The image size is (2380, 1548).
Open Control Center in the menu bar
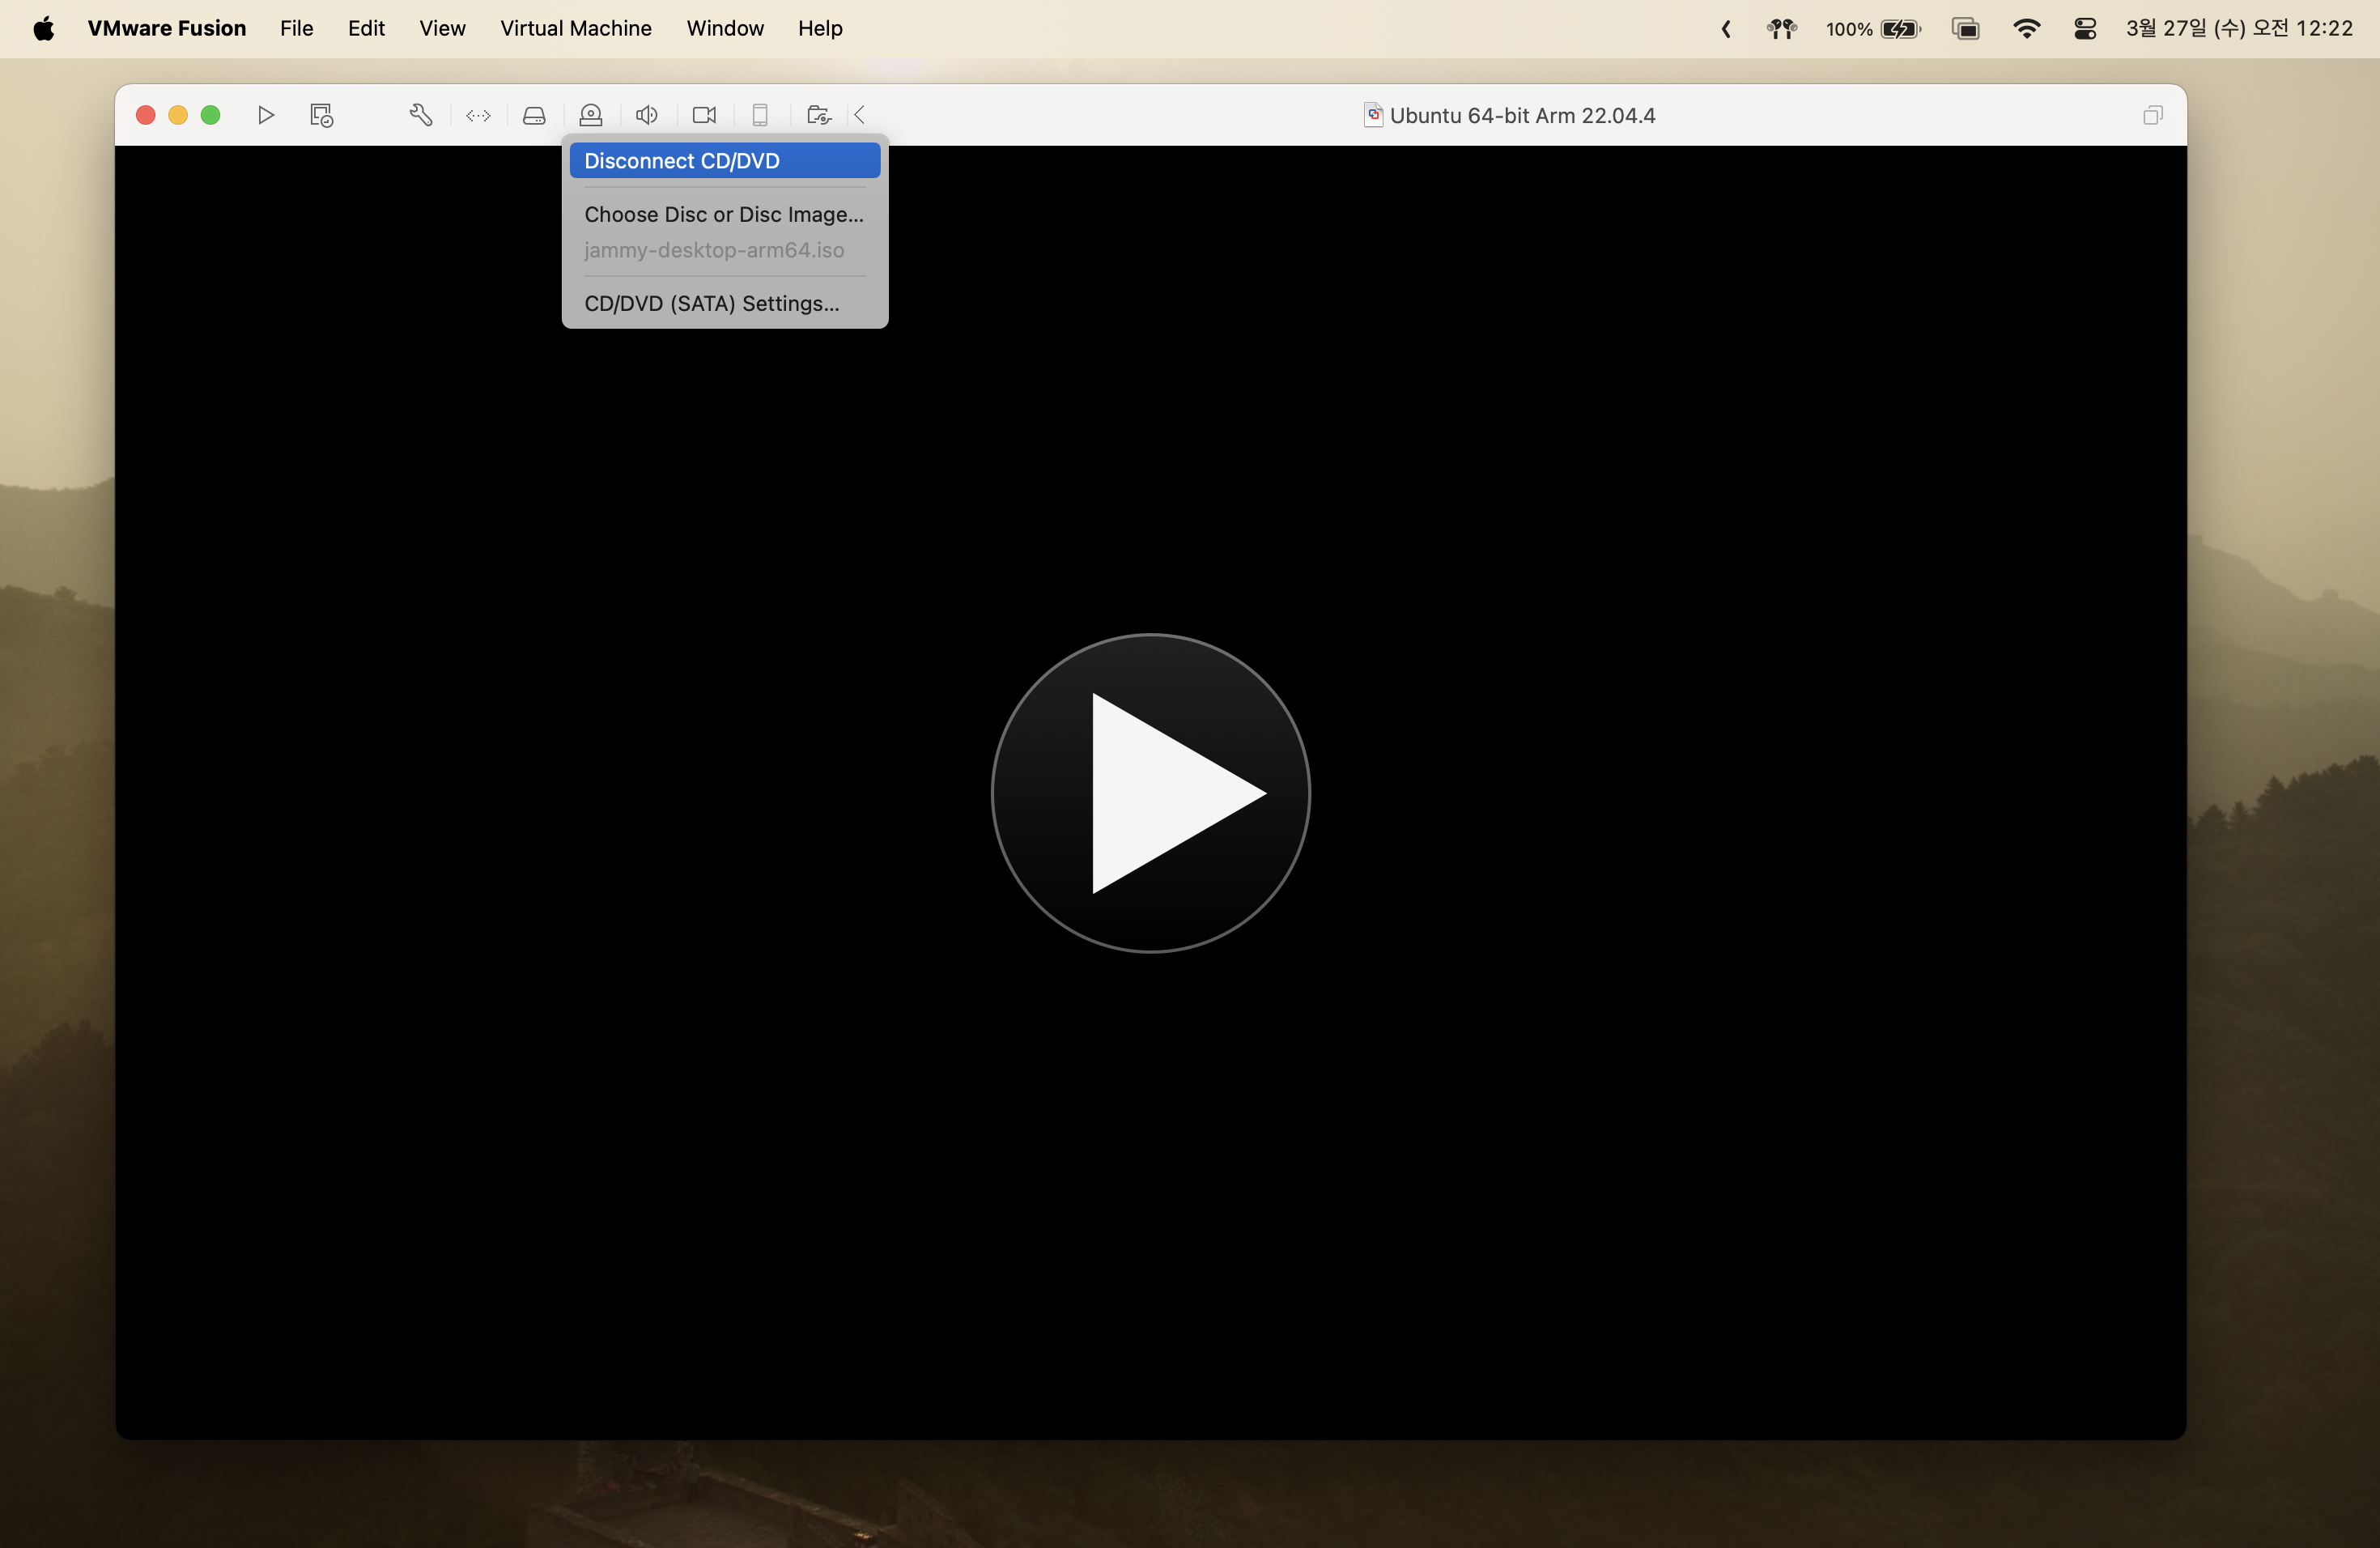(2085, 28)
